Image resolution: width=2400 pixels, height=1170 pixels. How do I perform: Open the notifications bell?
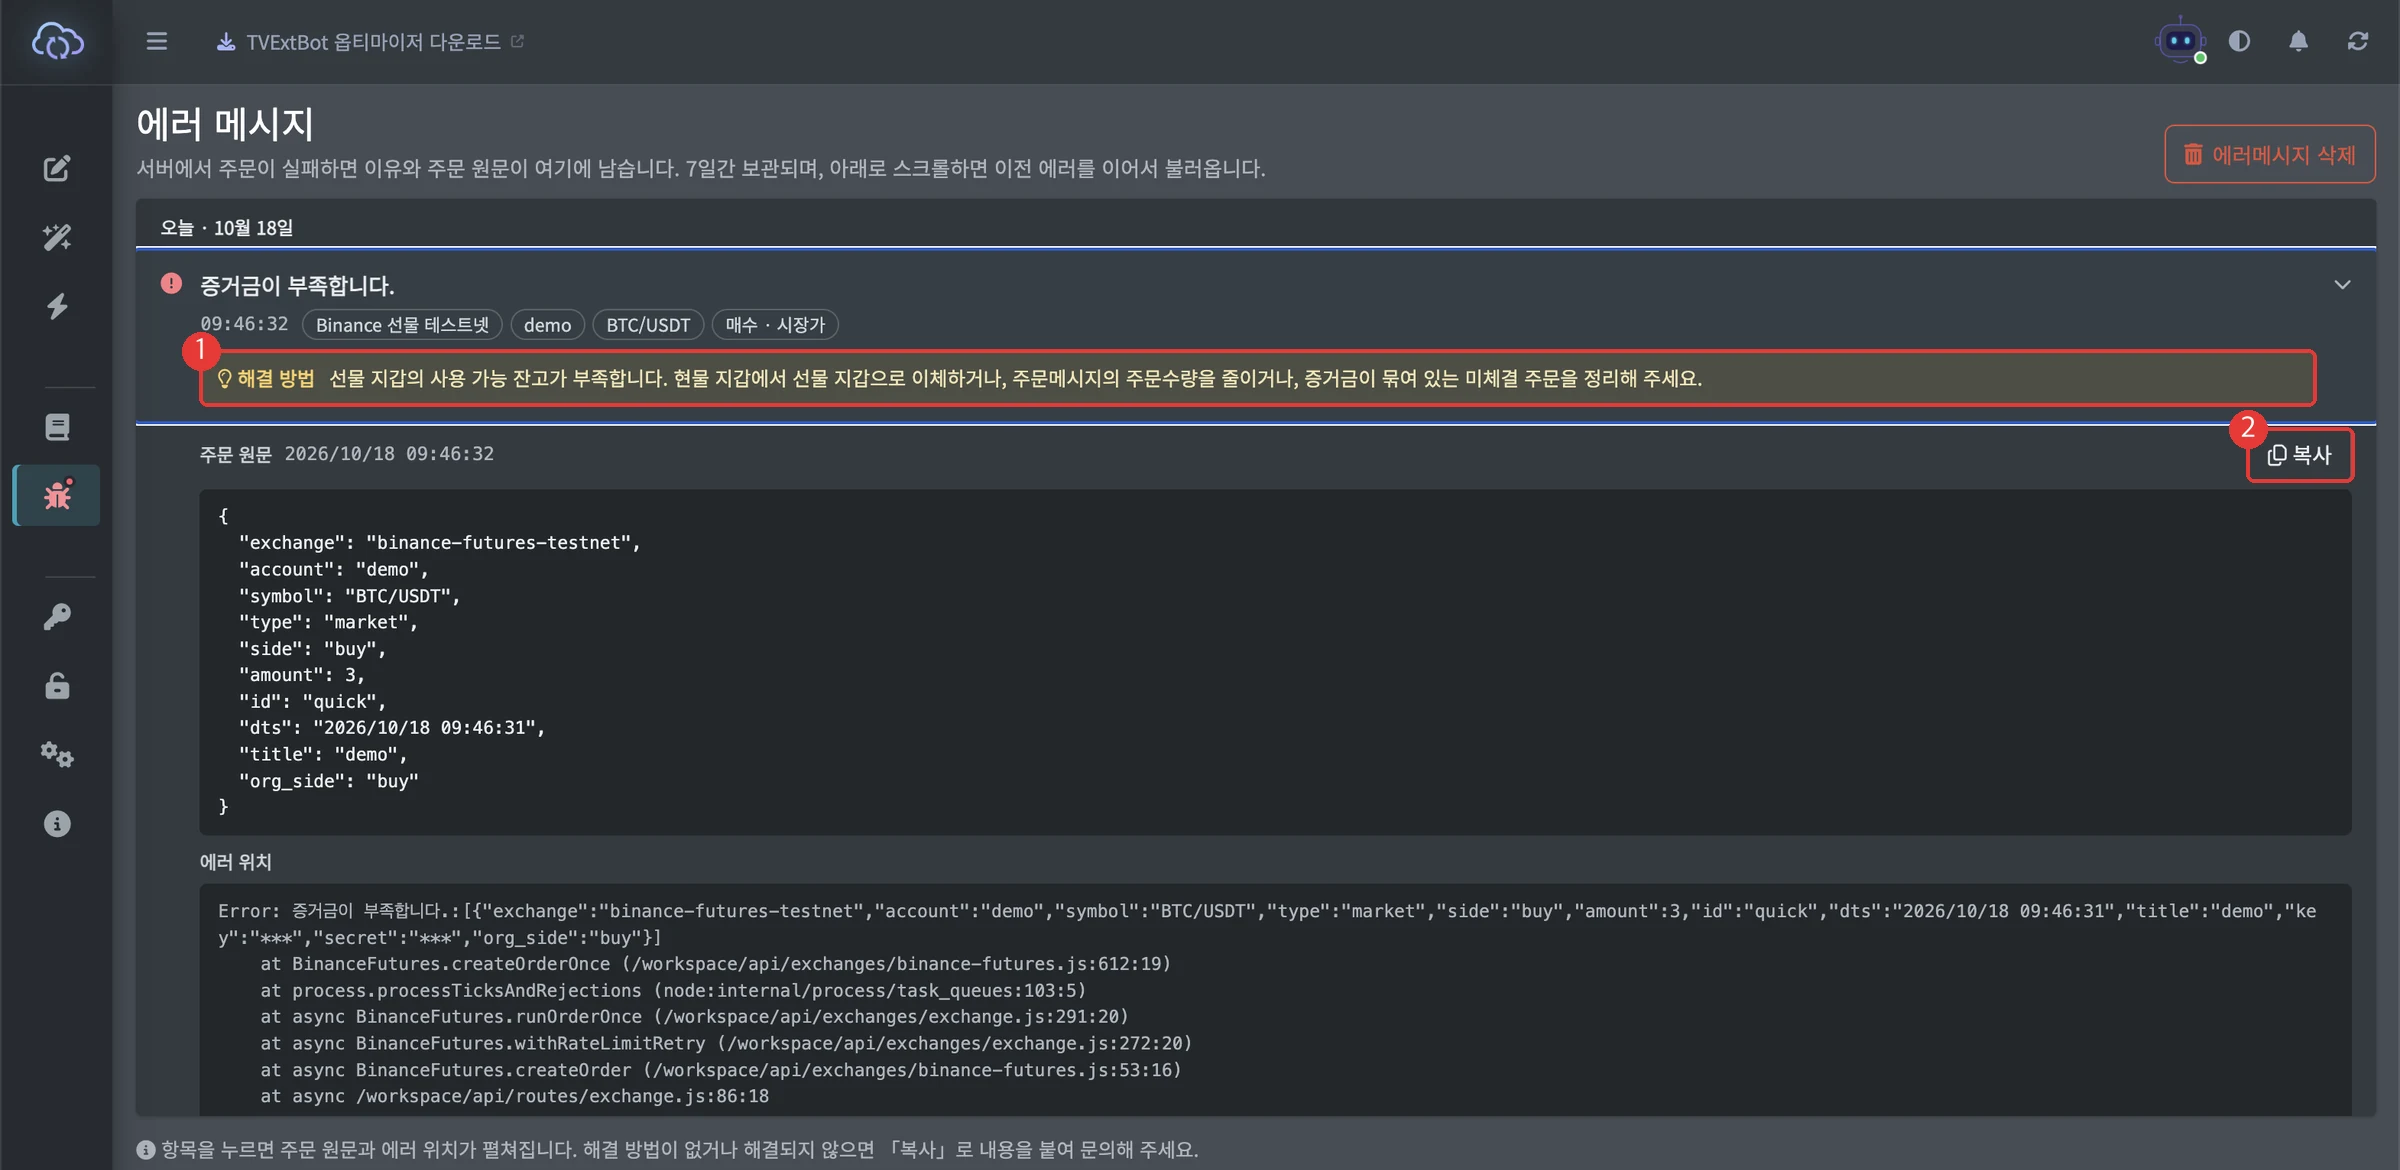[2298, 41]
